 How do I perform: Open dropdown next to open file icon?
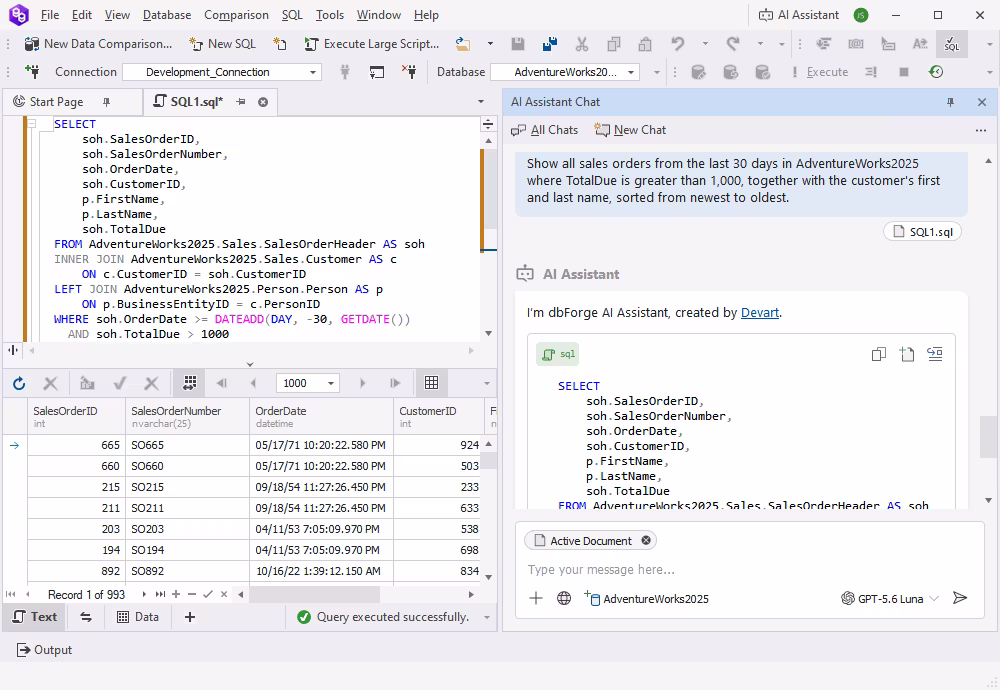(x=490, y=44)
